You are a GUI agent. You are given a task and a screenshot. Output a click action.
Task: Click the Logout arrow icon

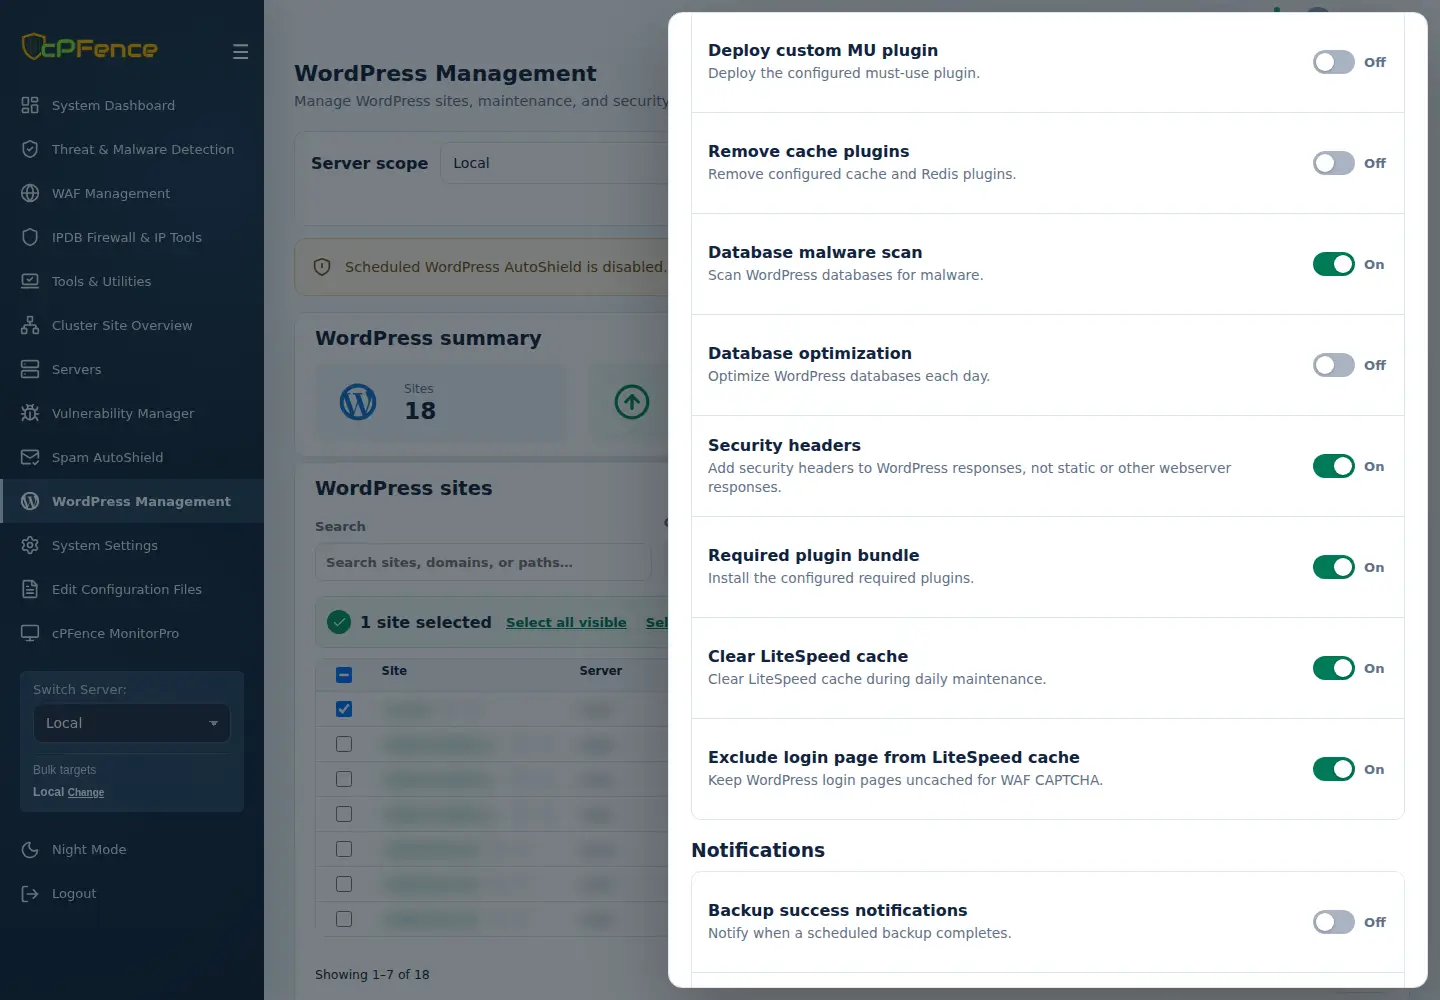point(30,893)
